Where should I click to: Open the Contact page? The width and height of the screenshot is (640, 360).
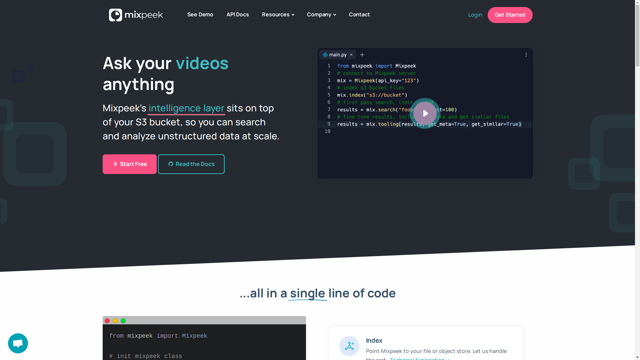(359, 15)
